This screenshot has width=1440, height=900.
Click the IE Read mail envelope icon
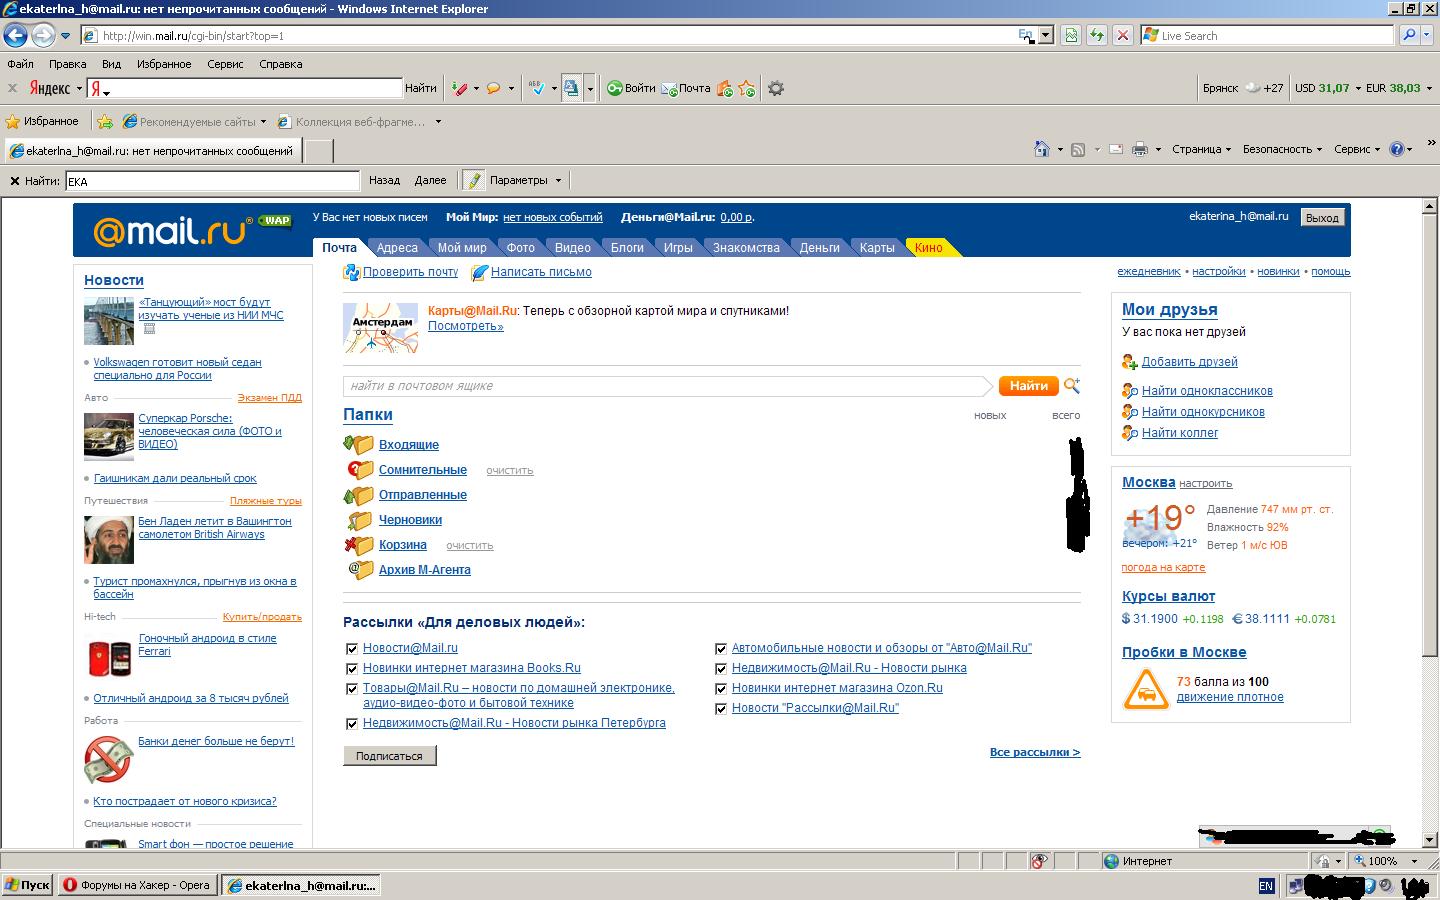pyautogui.click(x=1115, y=149)
